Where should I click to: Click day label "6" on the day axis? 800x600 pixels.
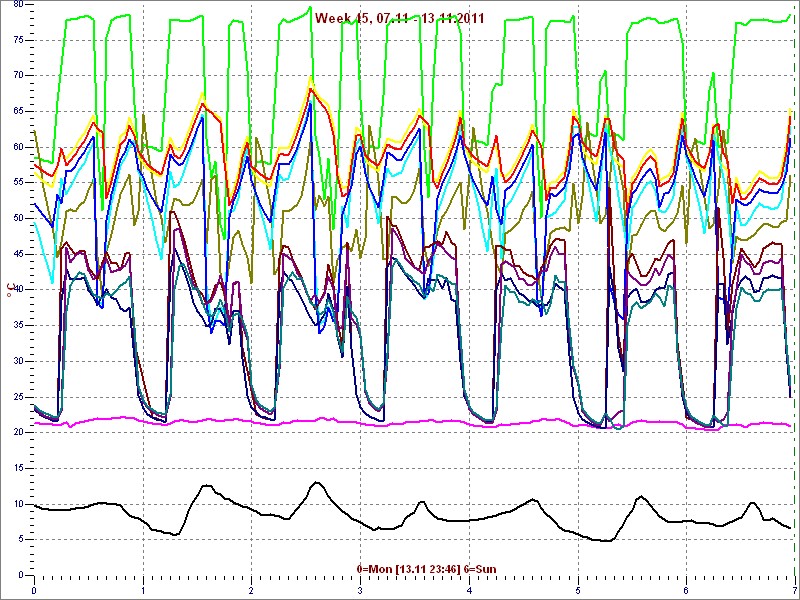687,591
